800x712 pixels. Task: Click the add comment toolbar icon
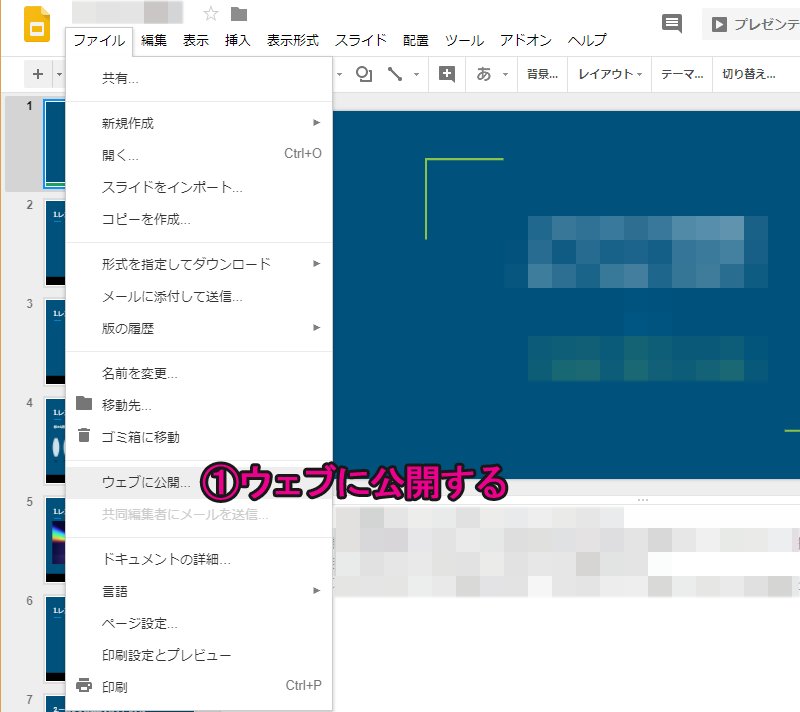click(x=447, y=74)
